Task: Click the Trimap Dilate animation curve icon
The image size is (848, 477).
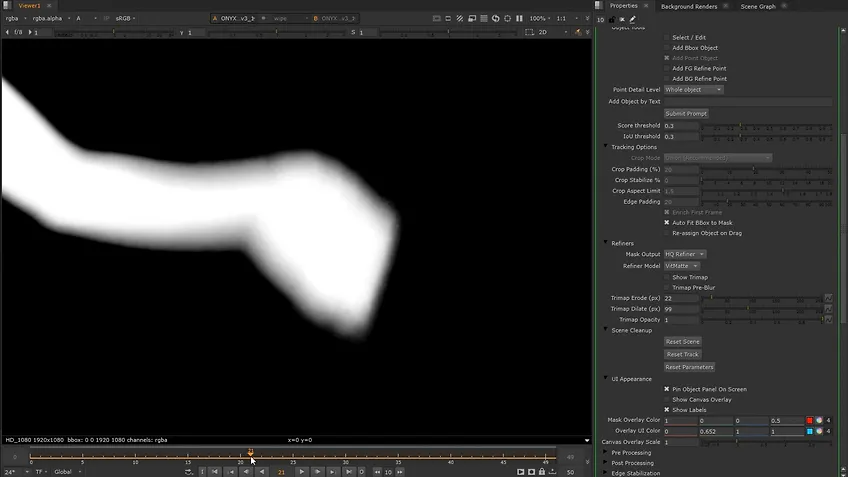Action: click(x=829, y=309)
